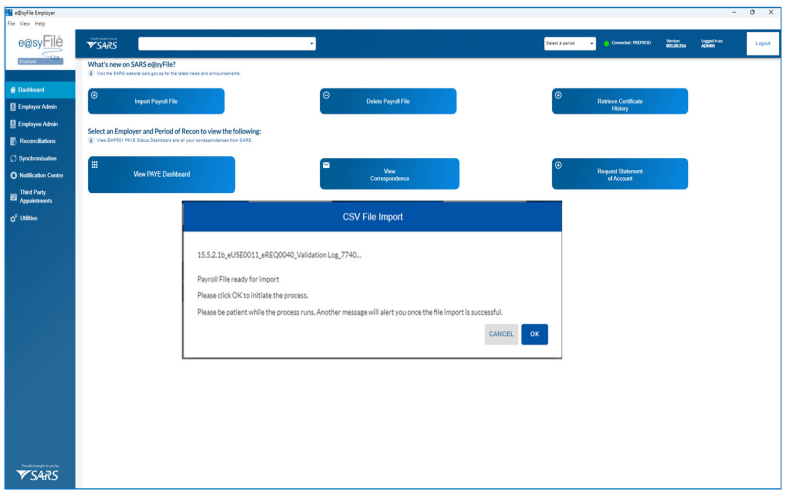Click the Logout button

tap(762, 43)
